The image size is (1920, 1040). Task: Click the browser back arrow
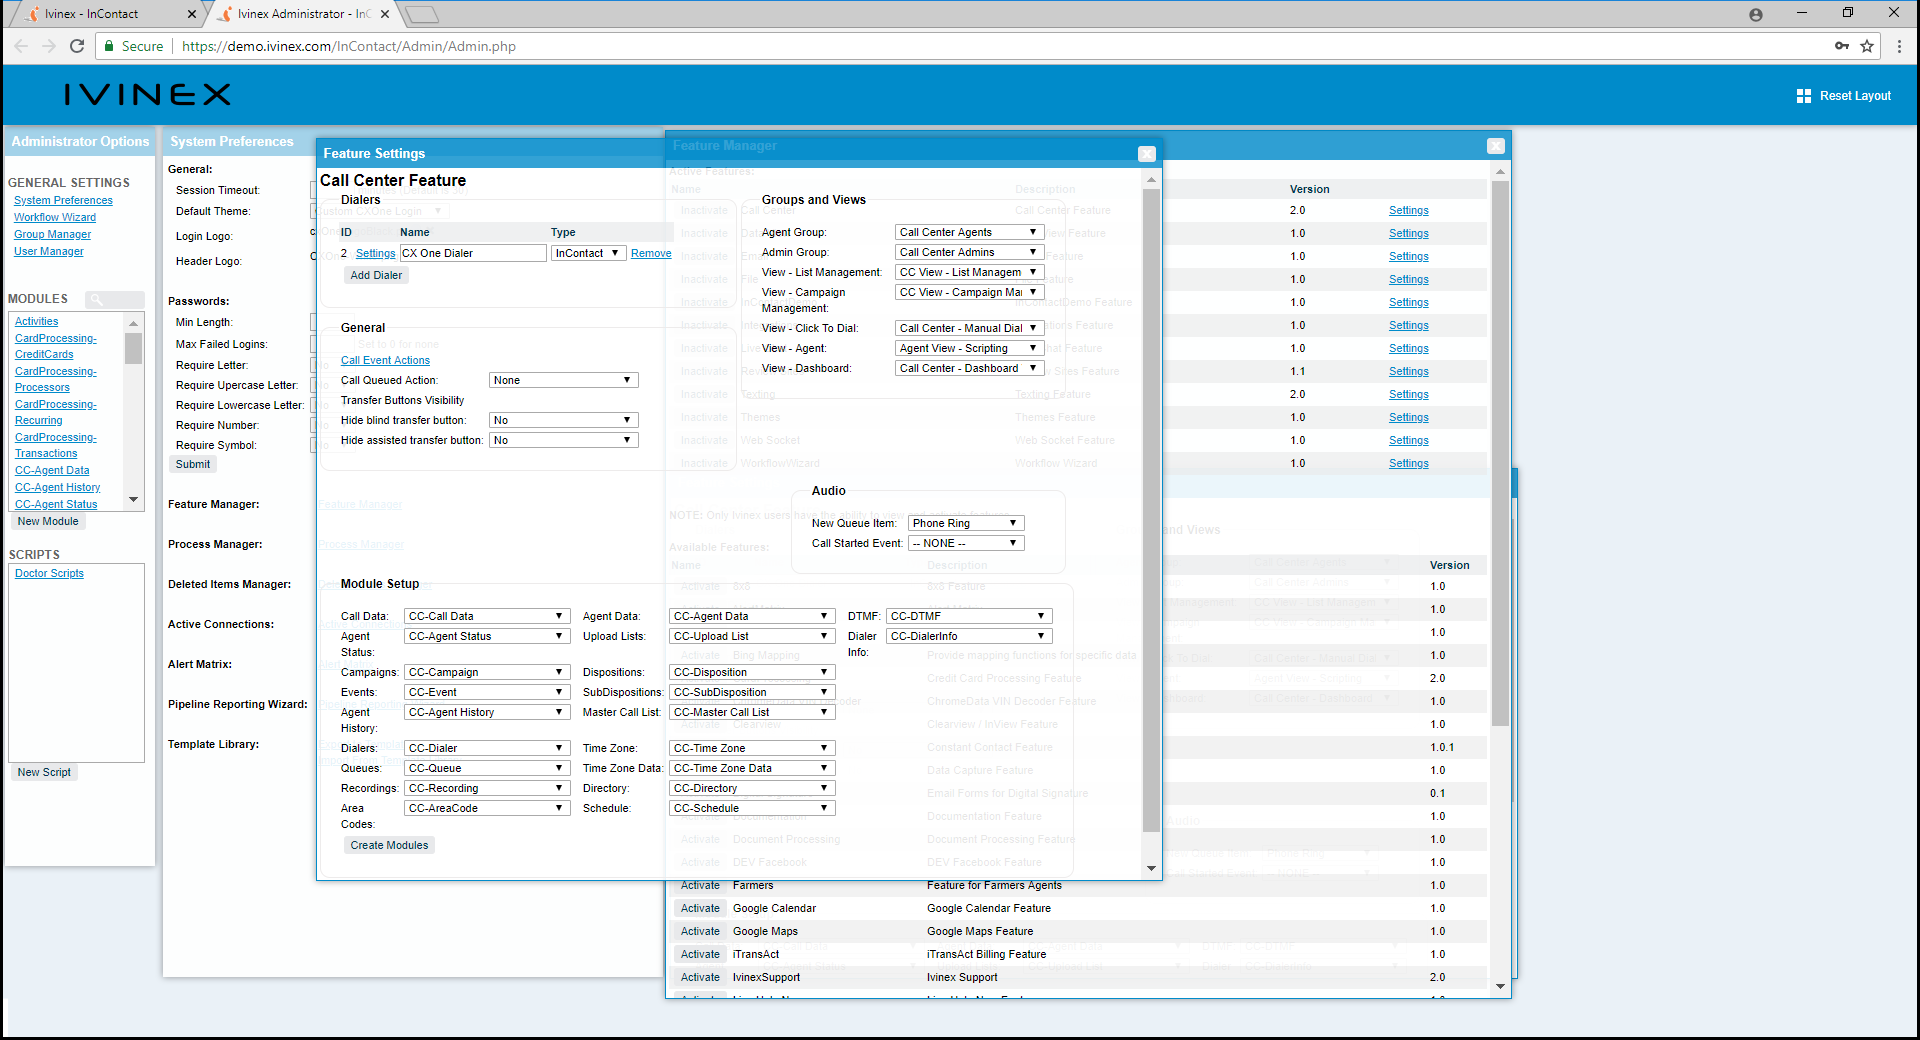[21, 46]
